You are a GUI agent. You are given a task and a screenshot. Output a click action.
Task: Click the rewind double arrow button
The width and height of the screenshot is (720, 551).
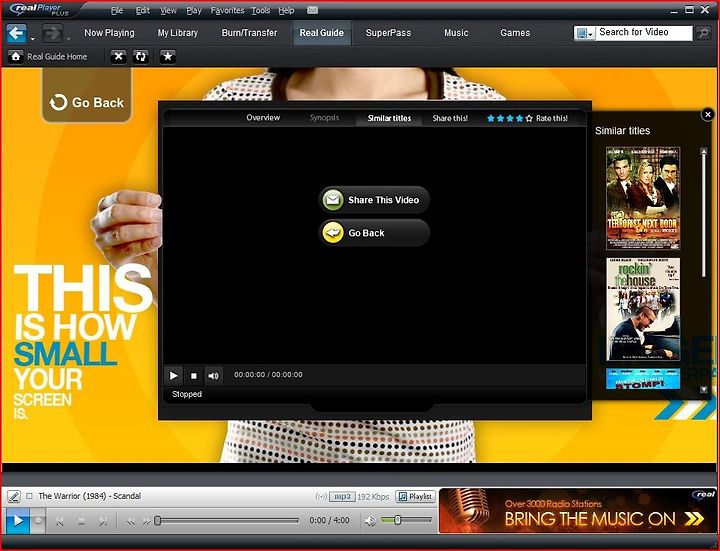coord(131,521)
